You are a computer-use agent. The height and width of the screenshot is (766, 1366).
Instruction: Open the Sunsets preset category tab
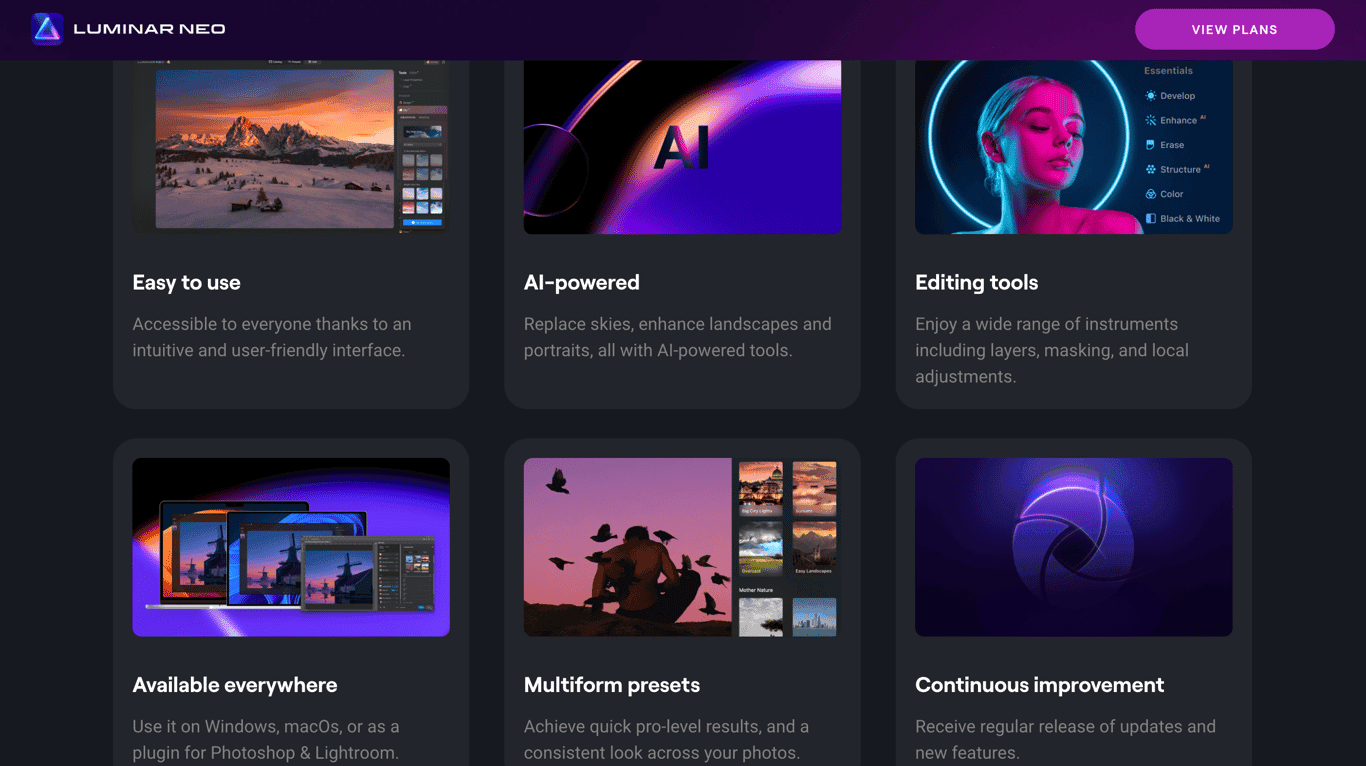(x=814, y=488)
